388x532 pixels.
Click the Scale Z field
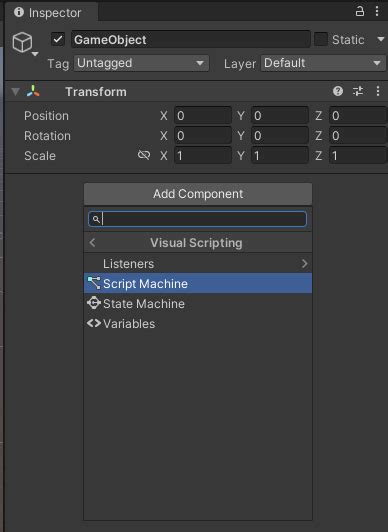click(x=358, y=156)
